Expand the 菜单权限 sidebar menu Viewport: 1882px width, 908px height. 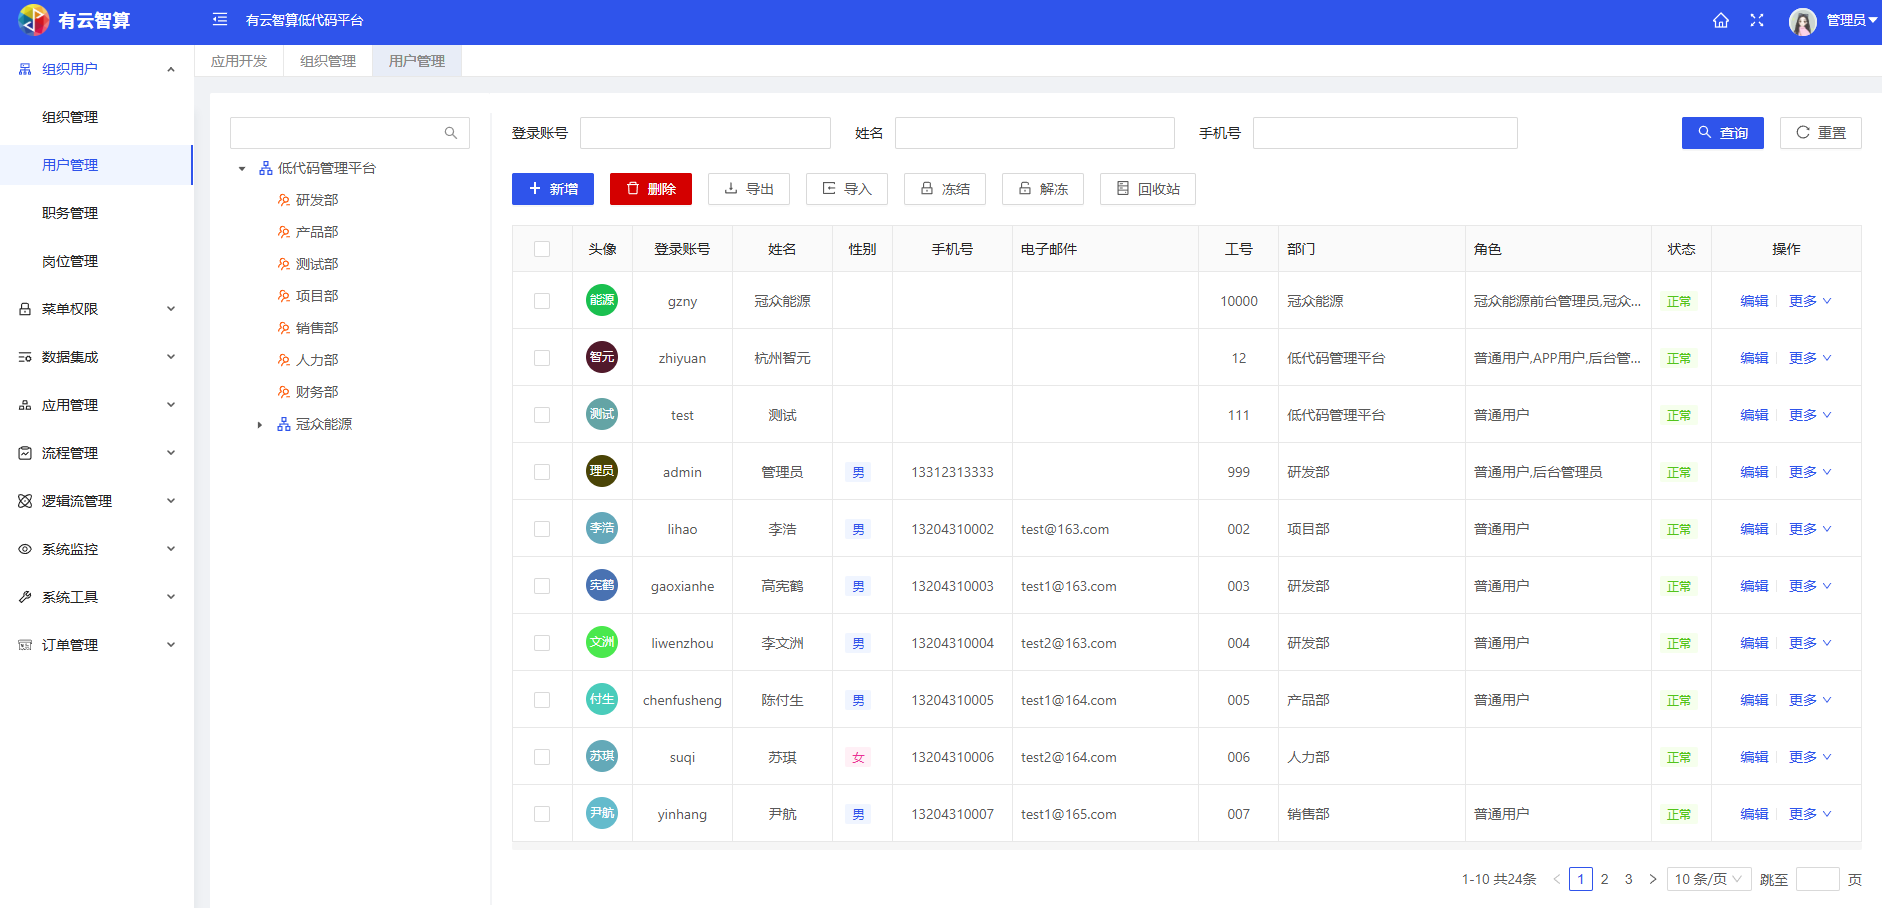point(97,309)
